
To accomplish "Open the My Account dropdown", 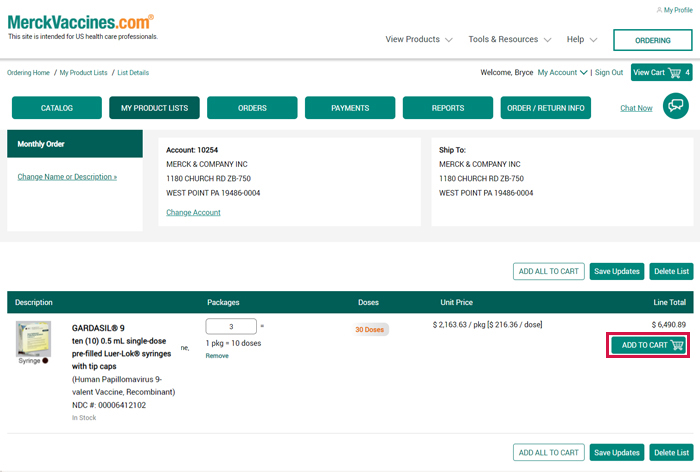I will 562,72.
